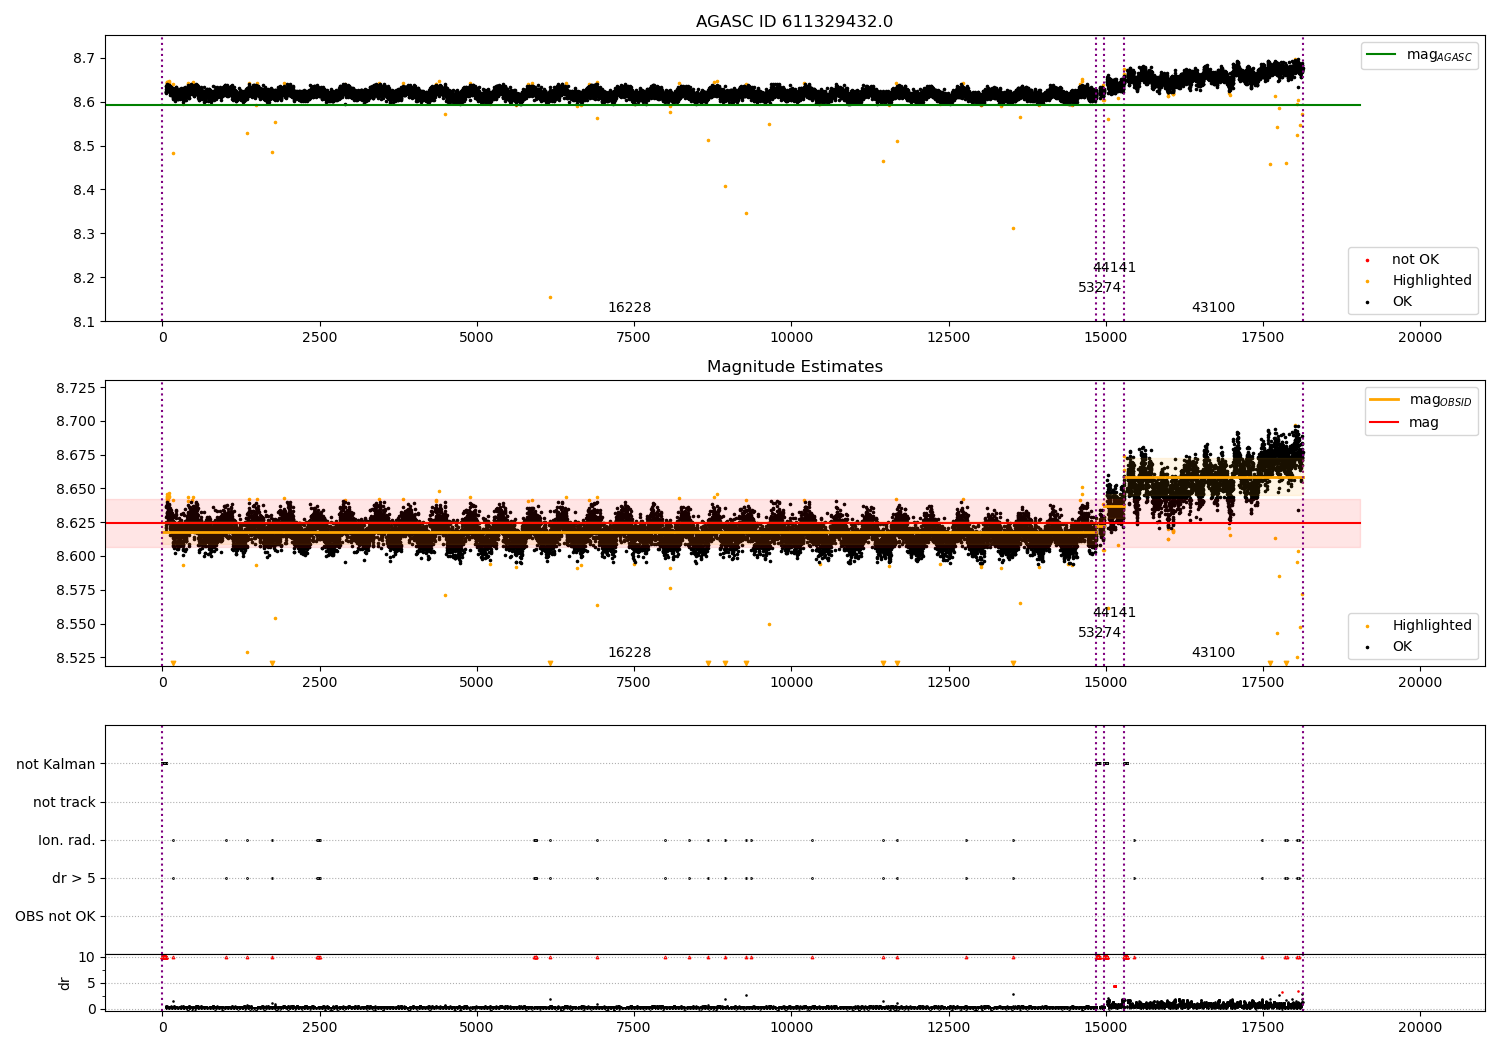Click the title "AGASC ID 611329432.0"
Image resolution: width=1500 pixels, height=1050 pixels.
tap(794, 22)
